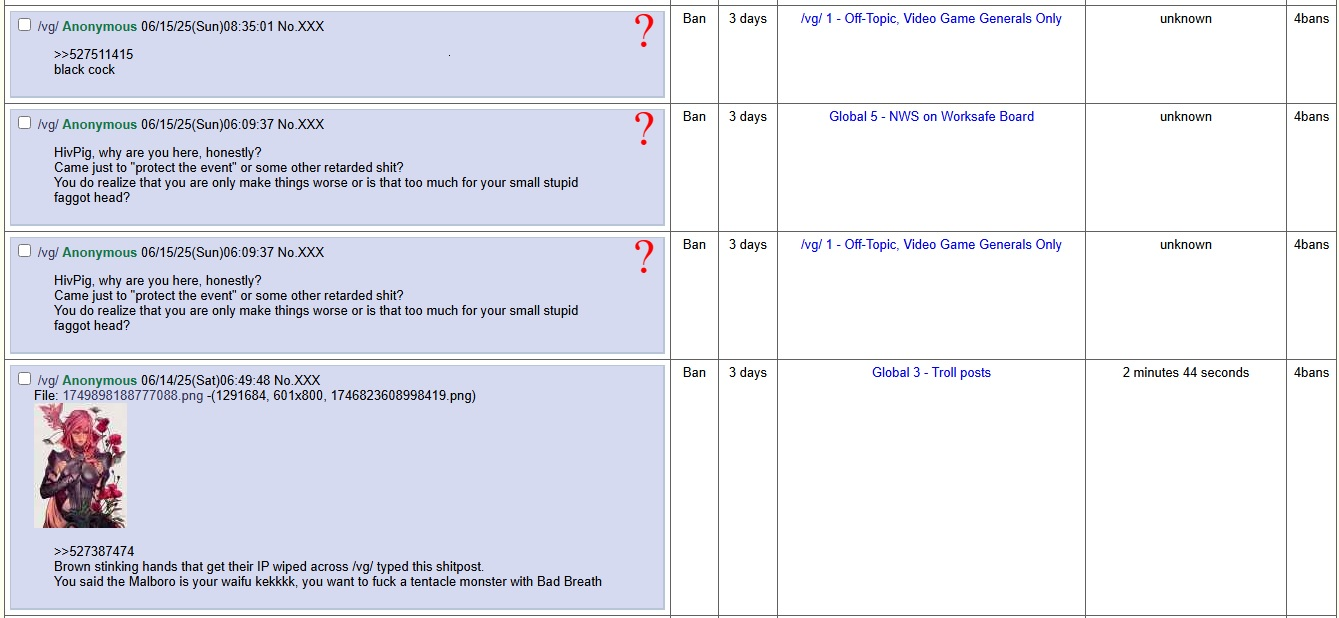The image size is (1339, 618).
Task: Click the timestamp 06/15/25(Sun)08:35:01
Action: [207, 27]
